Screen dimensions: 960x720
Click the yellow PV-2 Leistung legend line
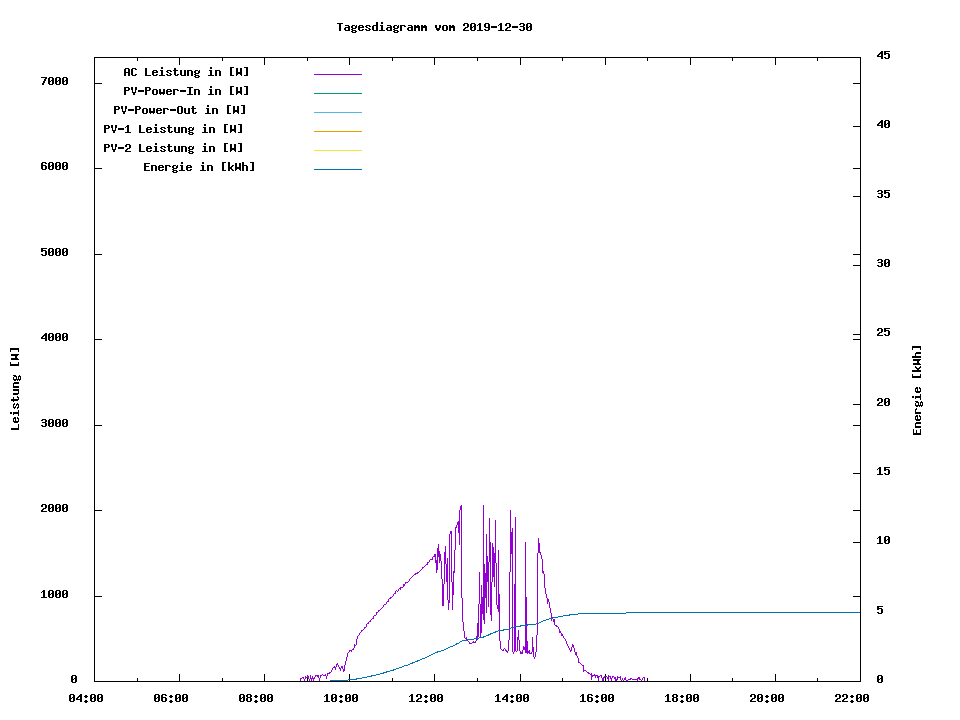coord(337,150)
